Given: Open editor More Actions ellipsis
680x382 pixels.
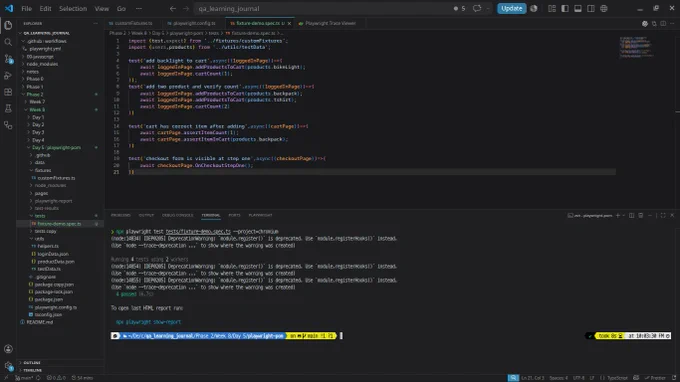Looking at the screenshot, I should click(672, 23).
